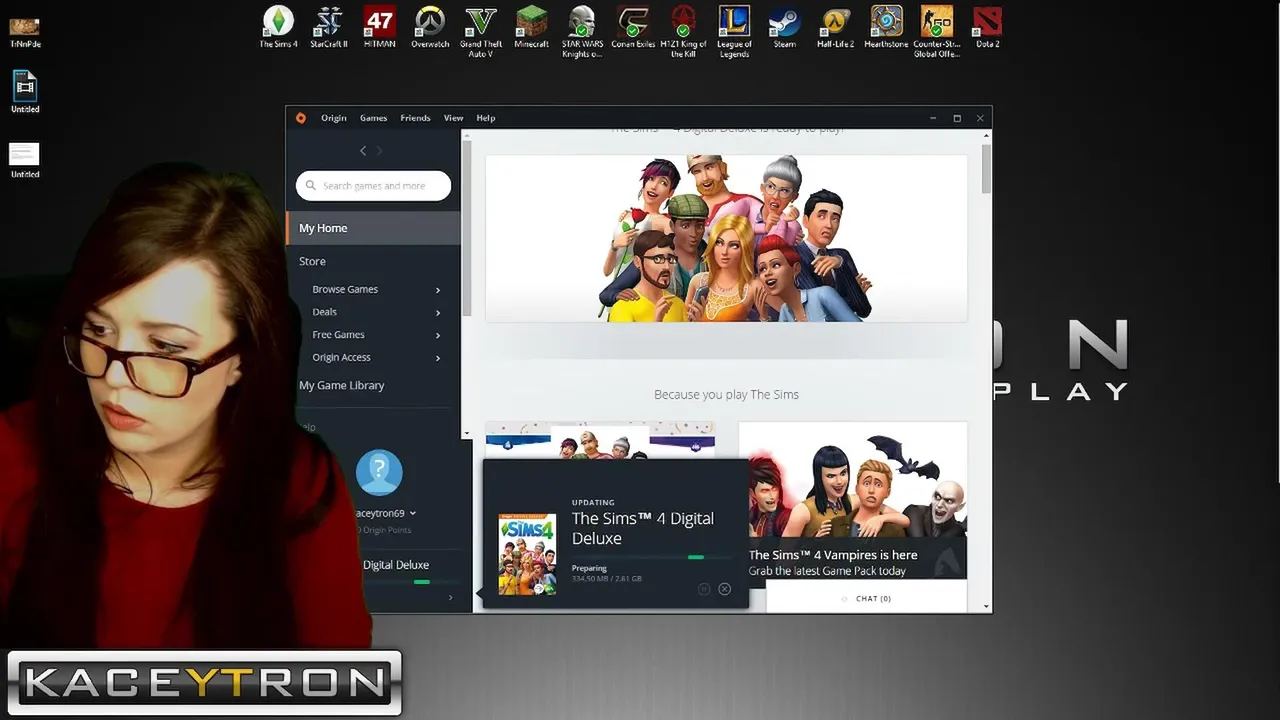Launch the StarCraft II desktop icon
Viewport: 1280px width, 720px height.
pos(329,27)
